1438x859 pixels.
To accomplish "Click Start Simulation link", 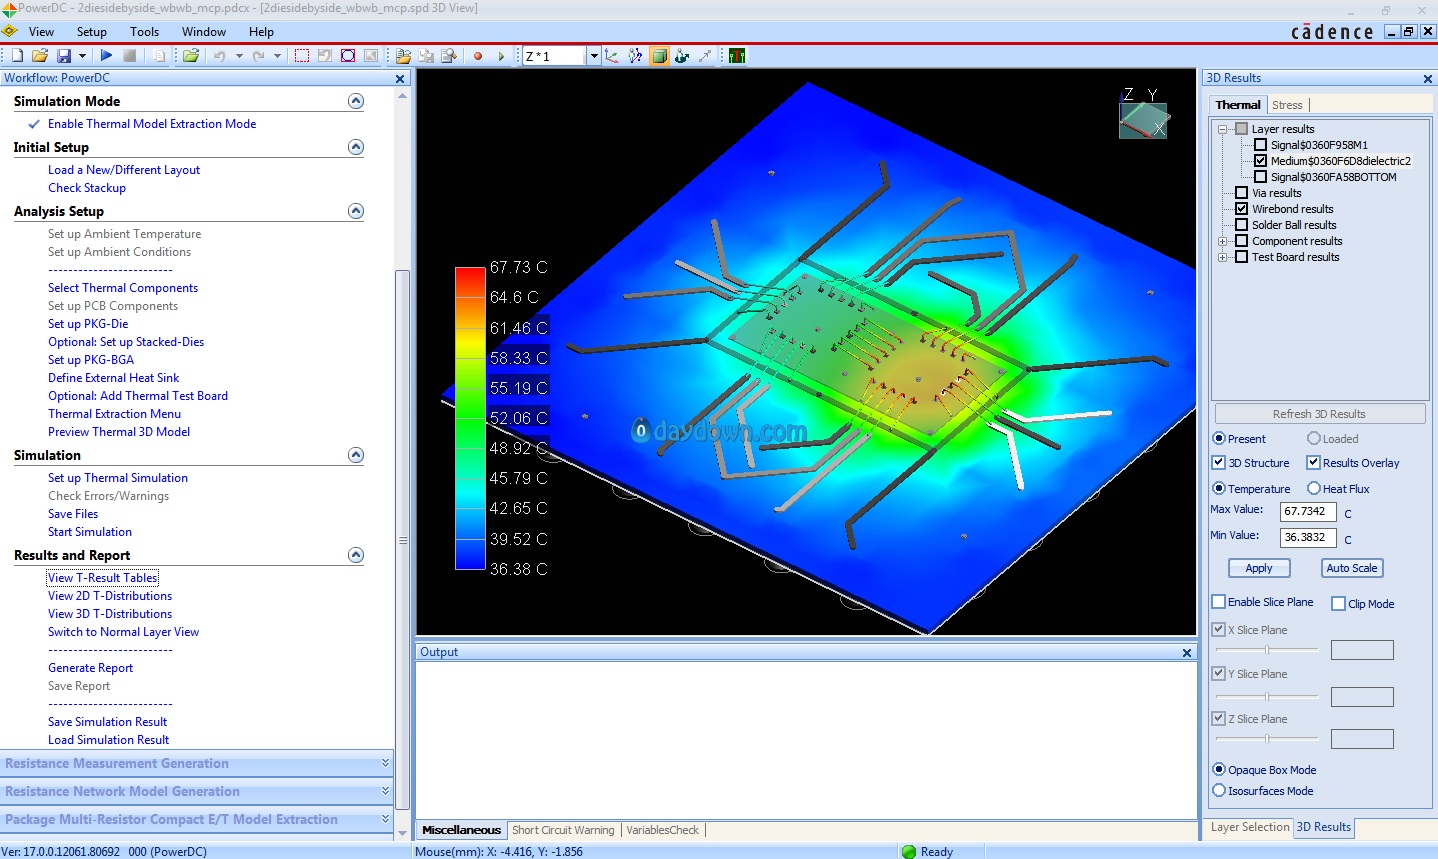I will (x=90, y=532).
